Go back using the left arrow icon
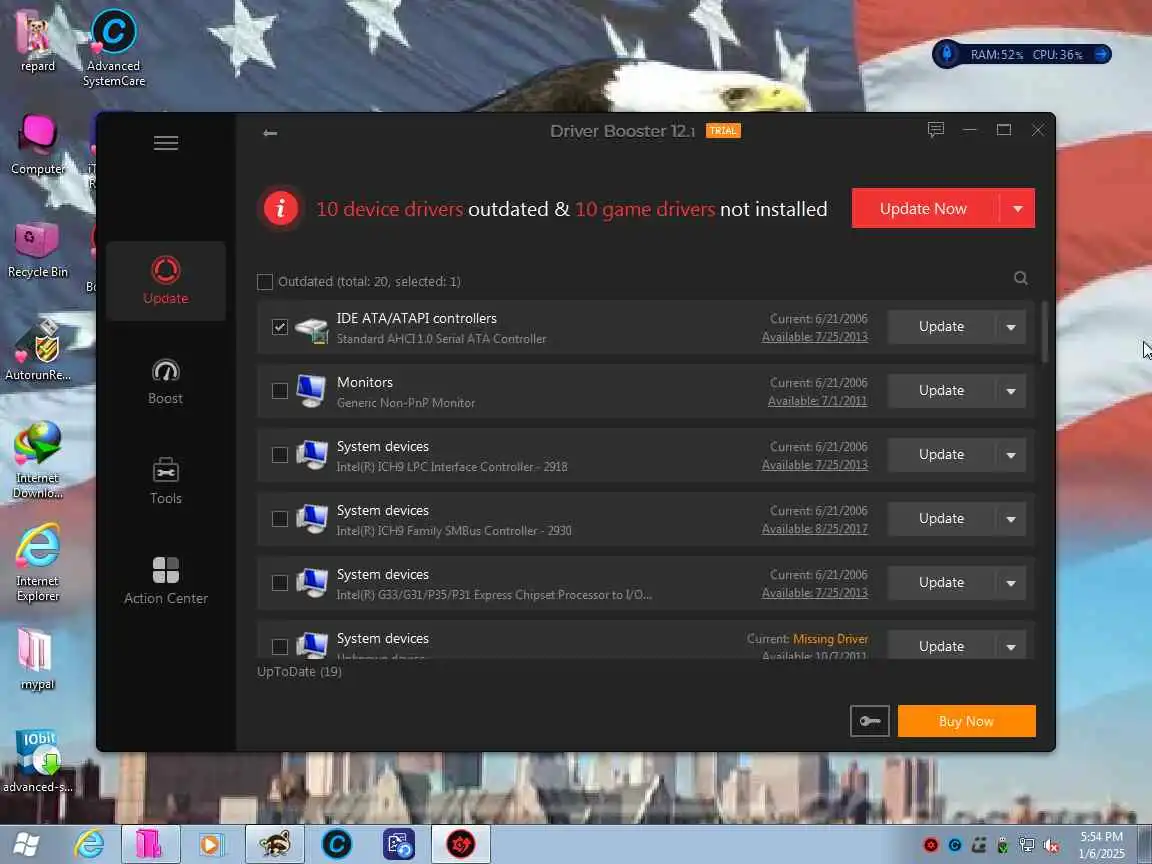 point(270,133)
